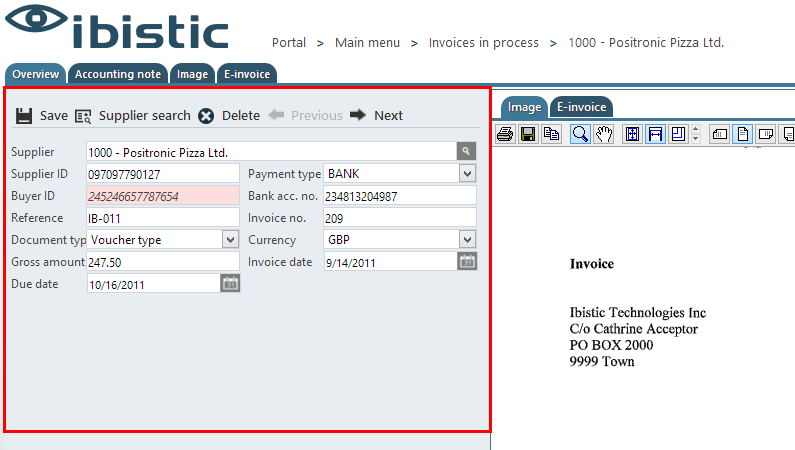This screenshot has height=450, width=795.
Task: Click the upright page orientation icon
Action: click(x=743, y=134)
